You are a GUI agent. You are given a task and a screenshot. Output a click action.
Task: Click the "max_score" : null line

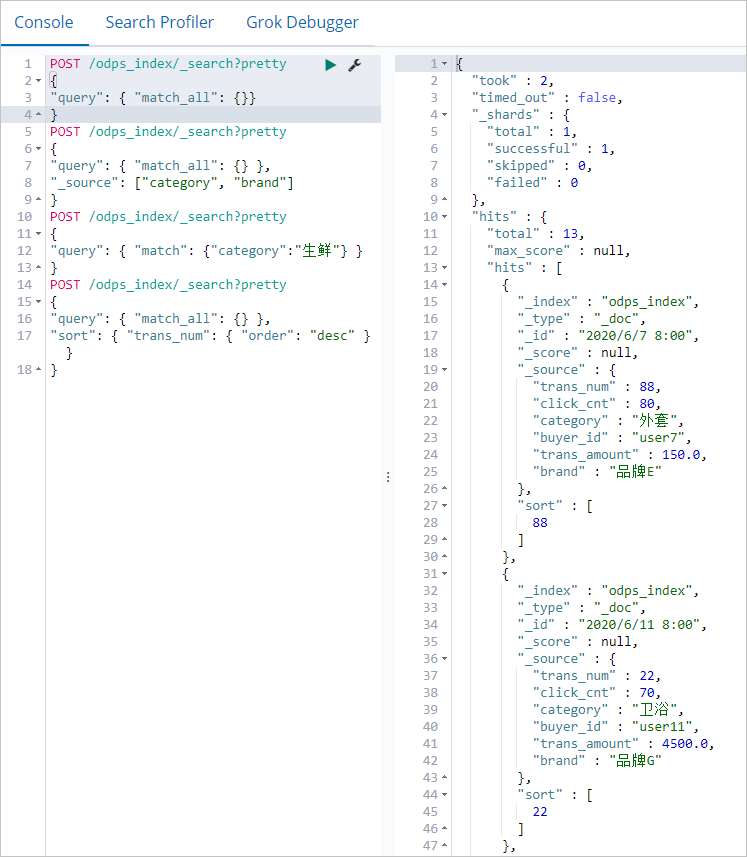tap(558, 251)
